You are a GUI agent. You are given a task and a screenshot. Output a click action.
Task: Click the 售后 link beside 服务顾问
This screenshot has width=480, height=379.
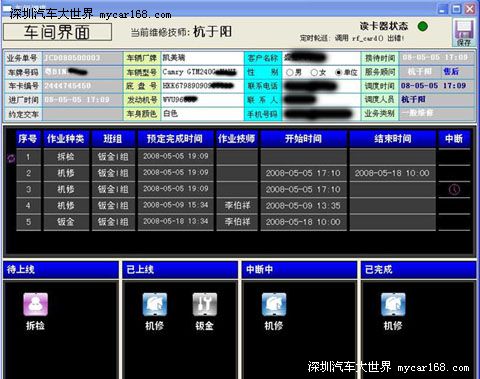451,71
